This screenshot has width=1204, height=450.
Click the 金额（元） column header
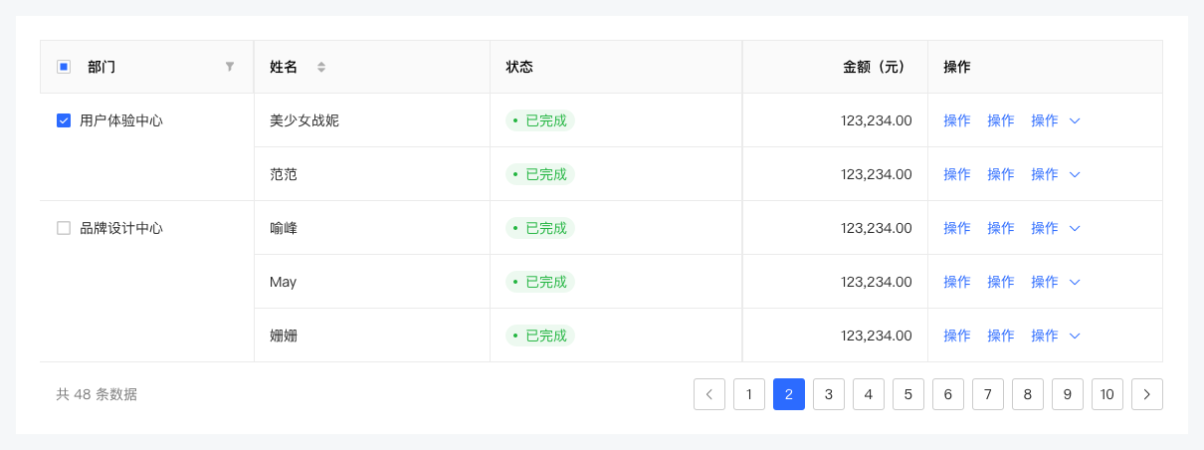pyautogui.click(x=873, y=67)
